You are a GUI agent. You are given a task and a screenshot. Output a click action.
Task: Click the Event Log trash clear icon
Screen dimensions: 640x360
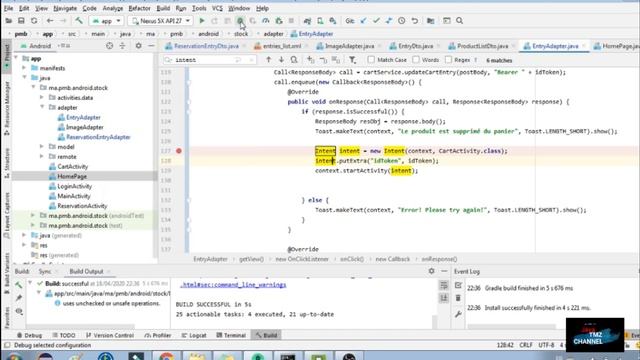click(x=458, y=298)
